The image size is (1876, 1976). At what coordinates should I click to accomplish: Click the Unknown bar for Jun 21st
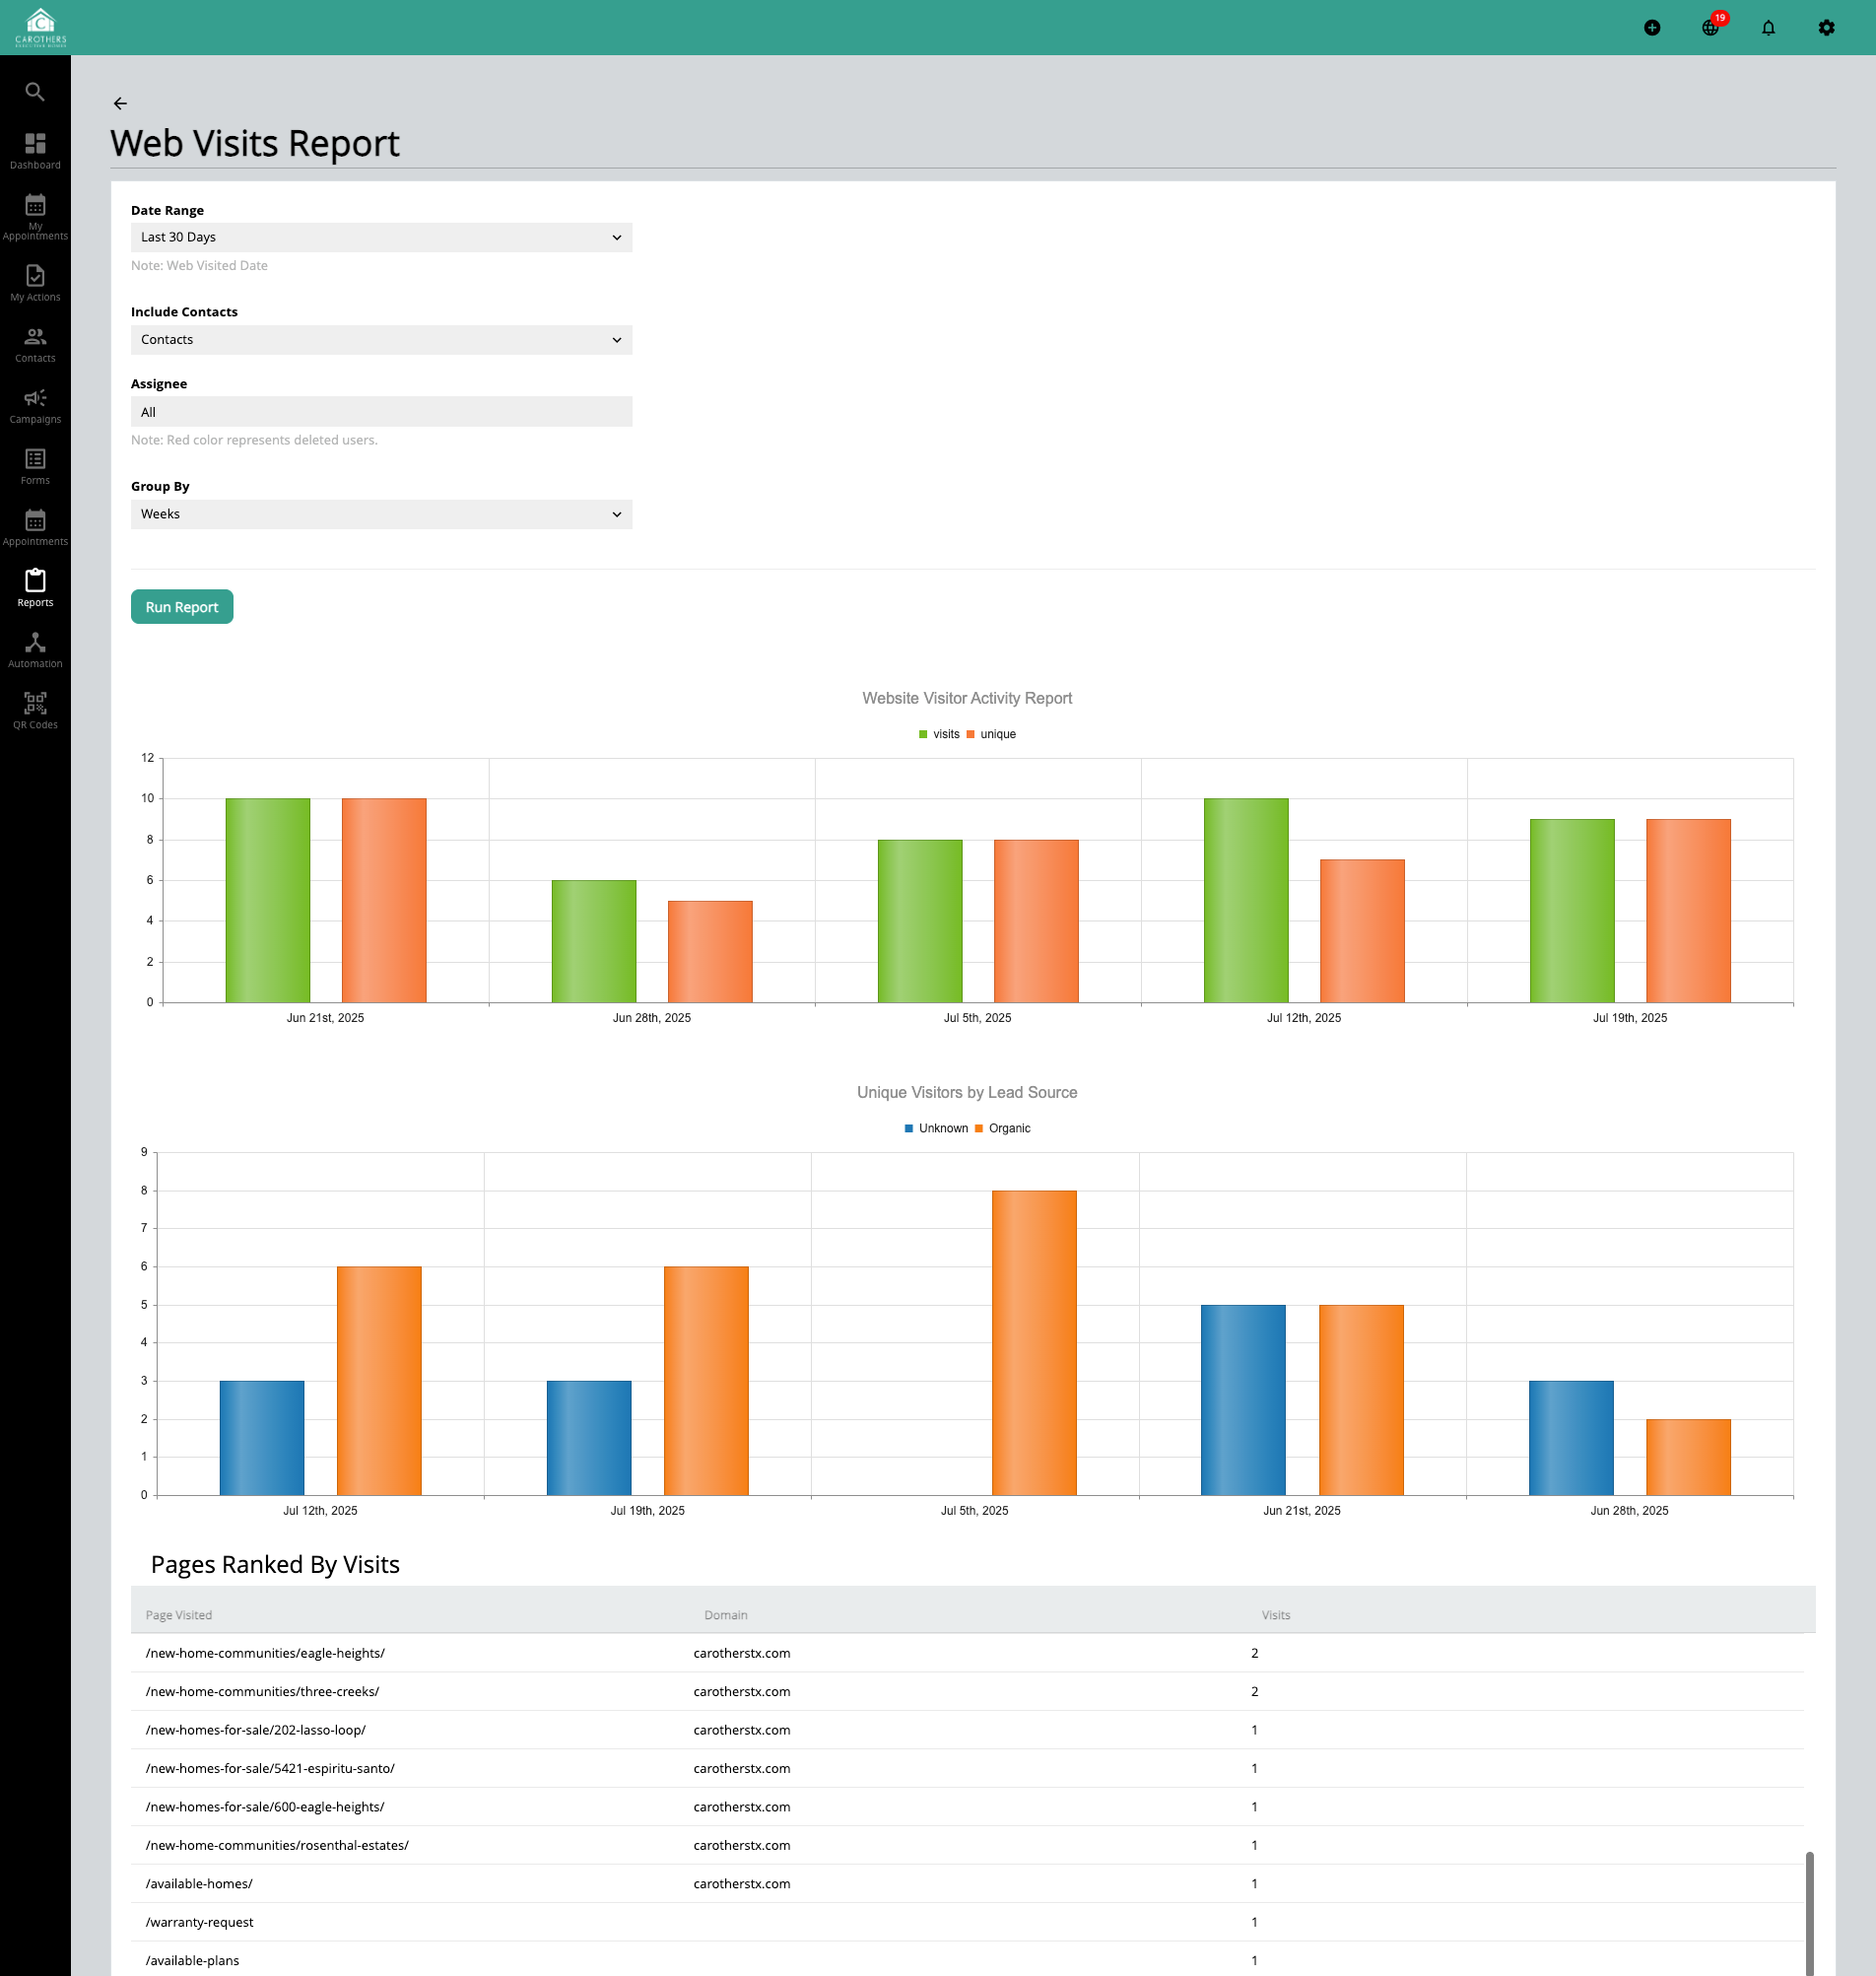coord(1243,1400)
